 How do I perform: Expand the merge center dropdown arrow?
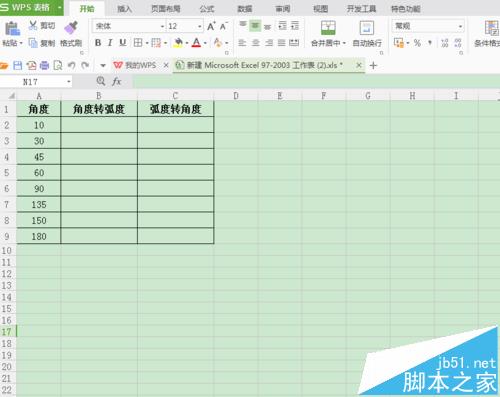point(344,43)
